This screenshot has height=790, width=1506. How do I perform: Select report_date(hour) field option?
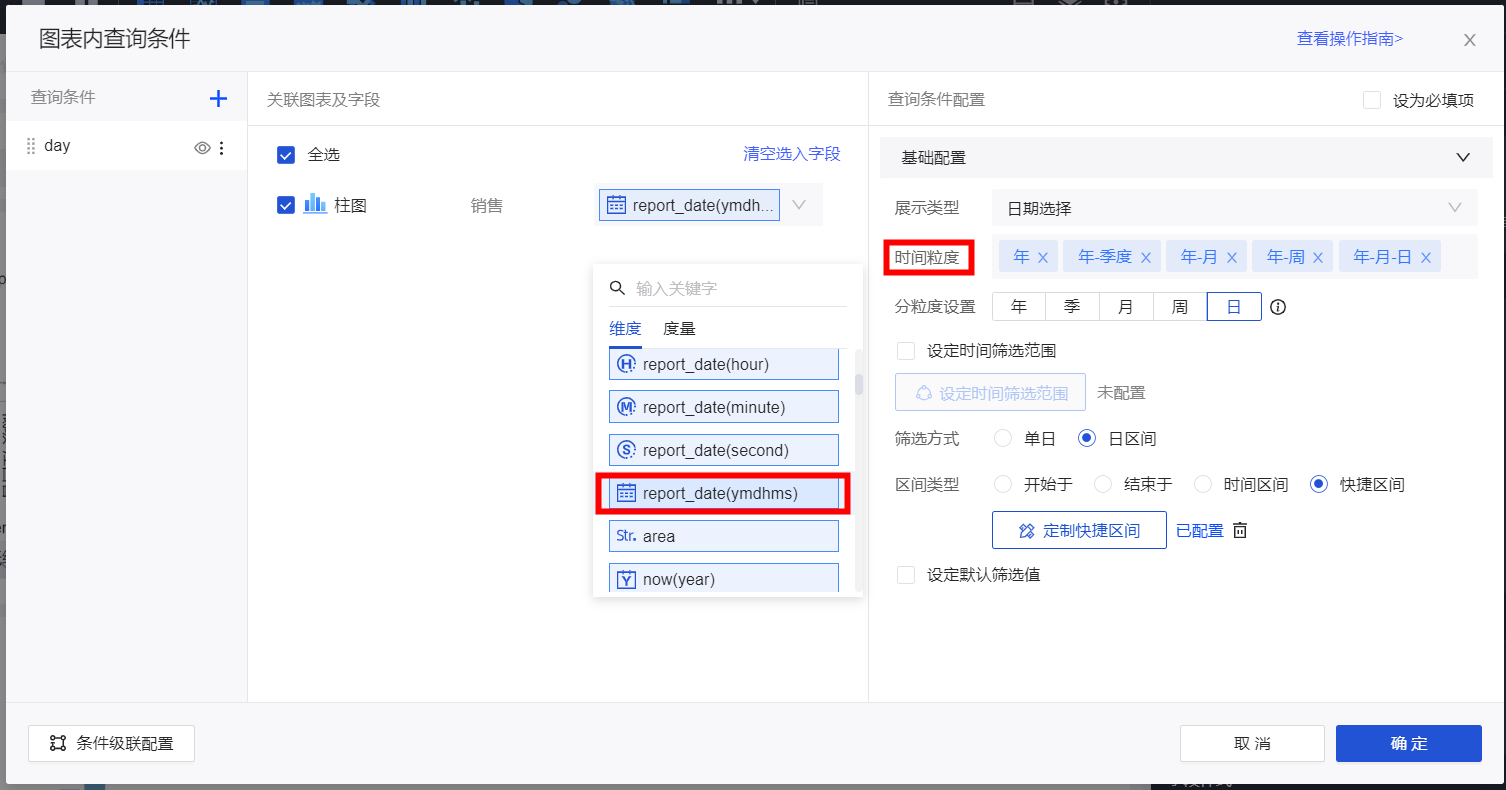(723, 364)
